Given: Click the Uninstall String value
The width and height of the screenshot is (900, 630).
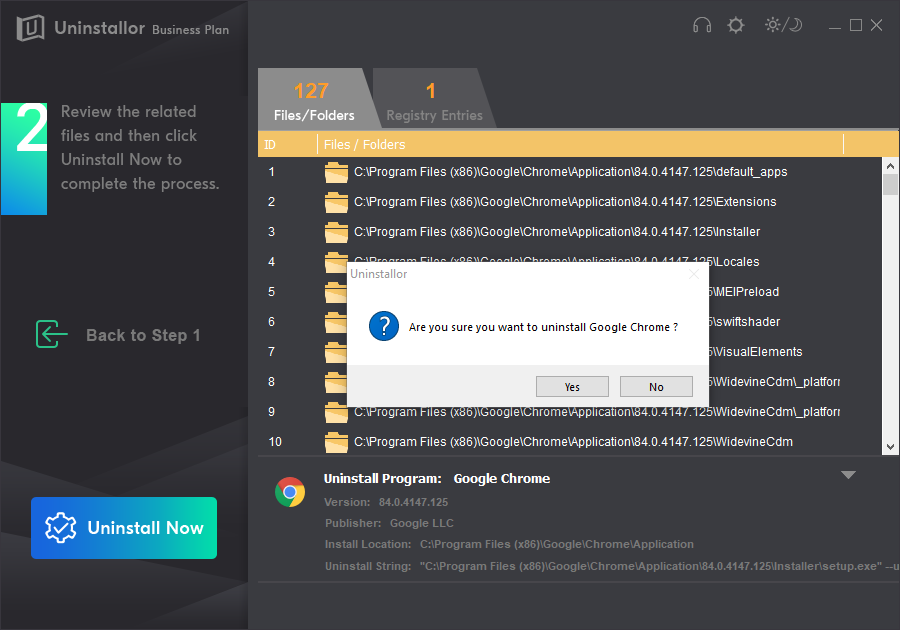Looking at the screenshot, I should coord(659,566).
